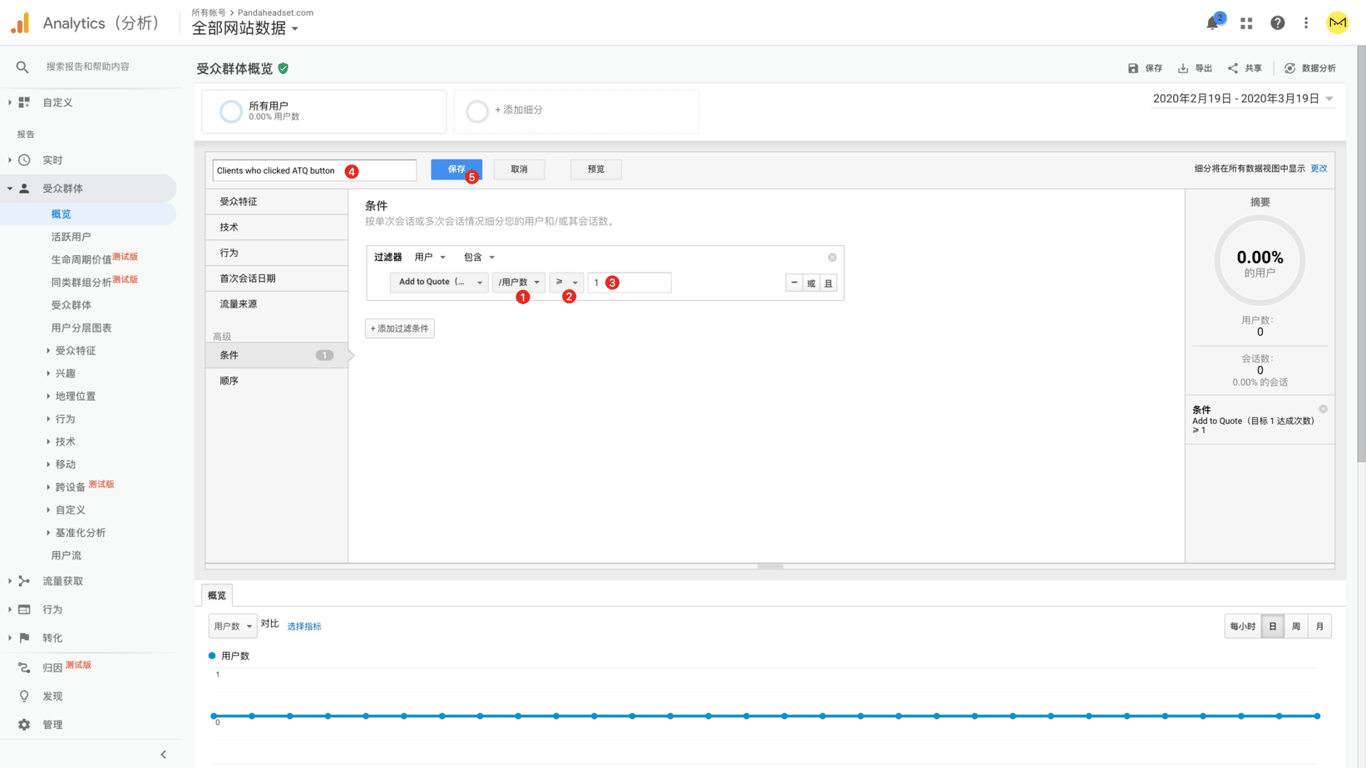Open the Add to Quote metric dropdown
The image size is (1366, 768).
[x=439, y=283]
